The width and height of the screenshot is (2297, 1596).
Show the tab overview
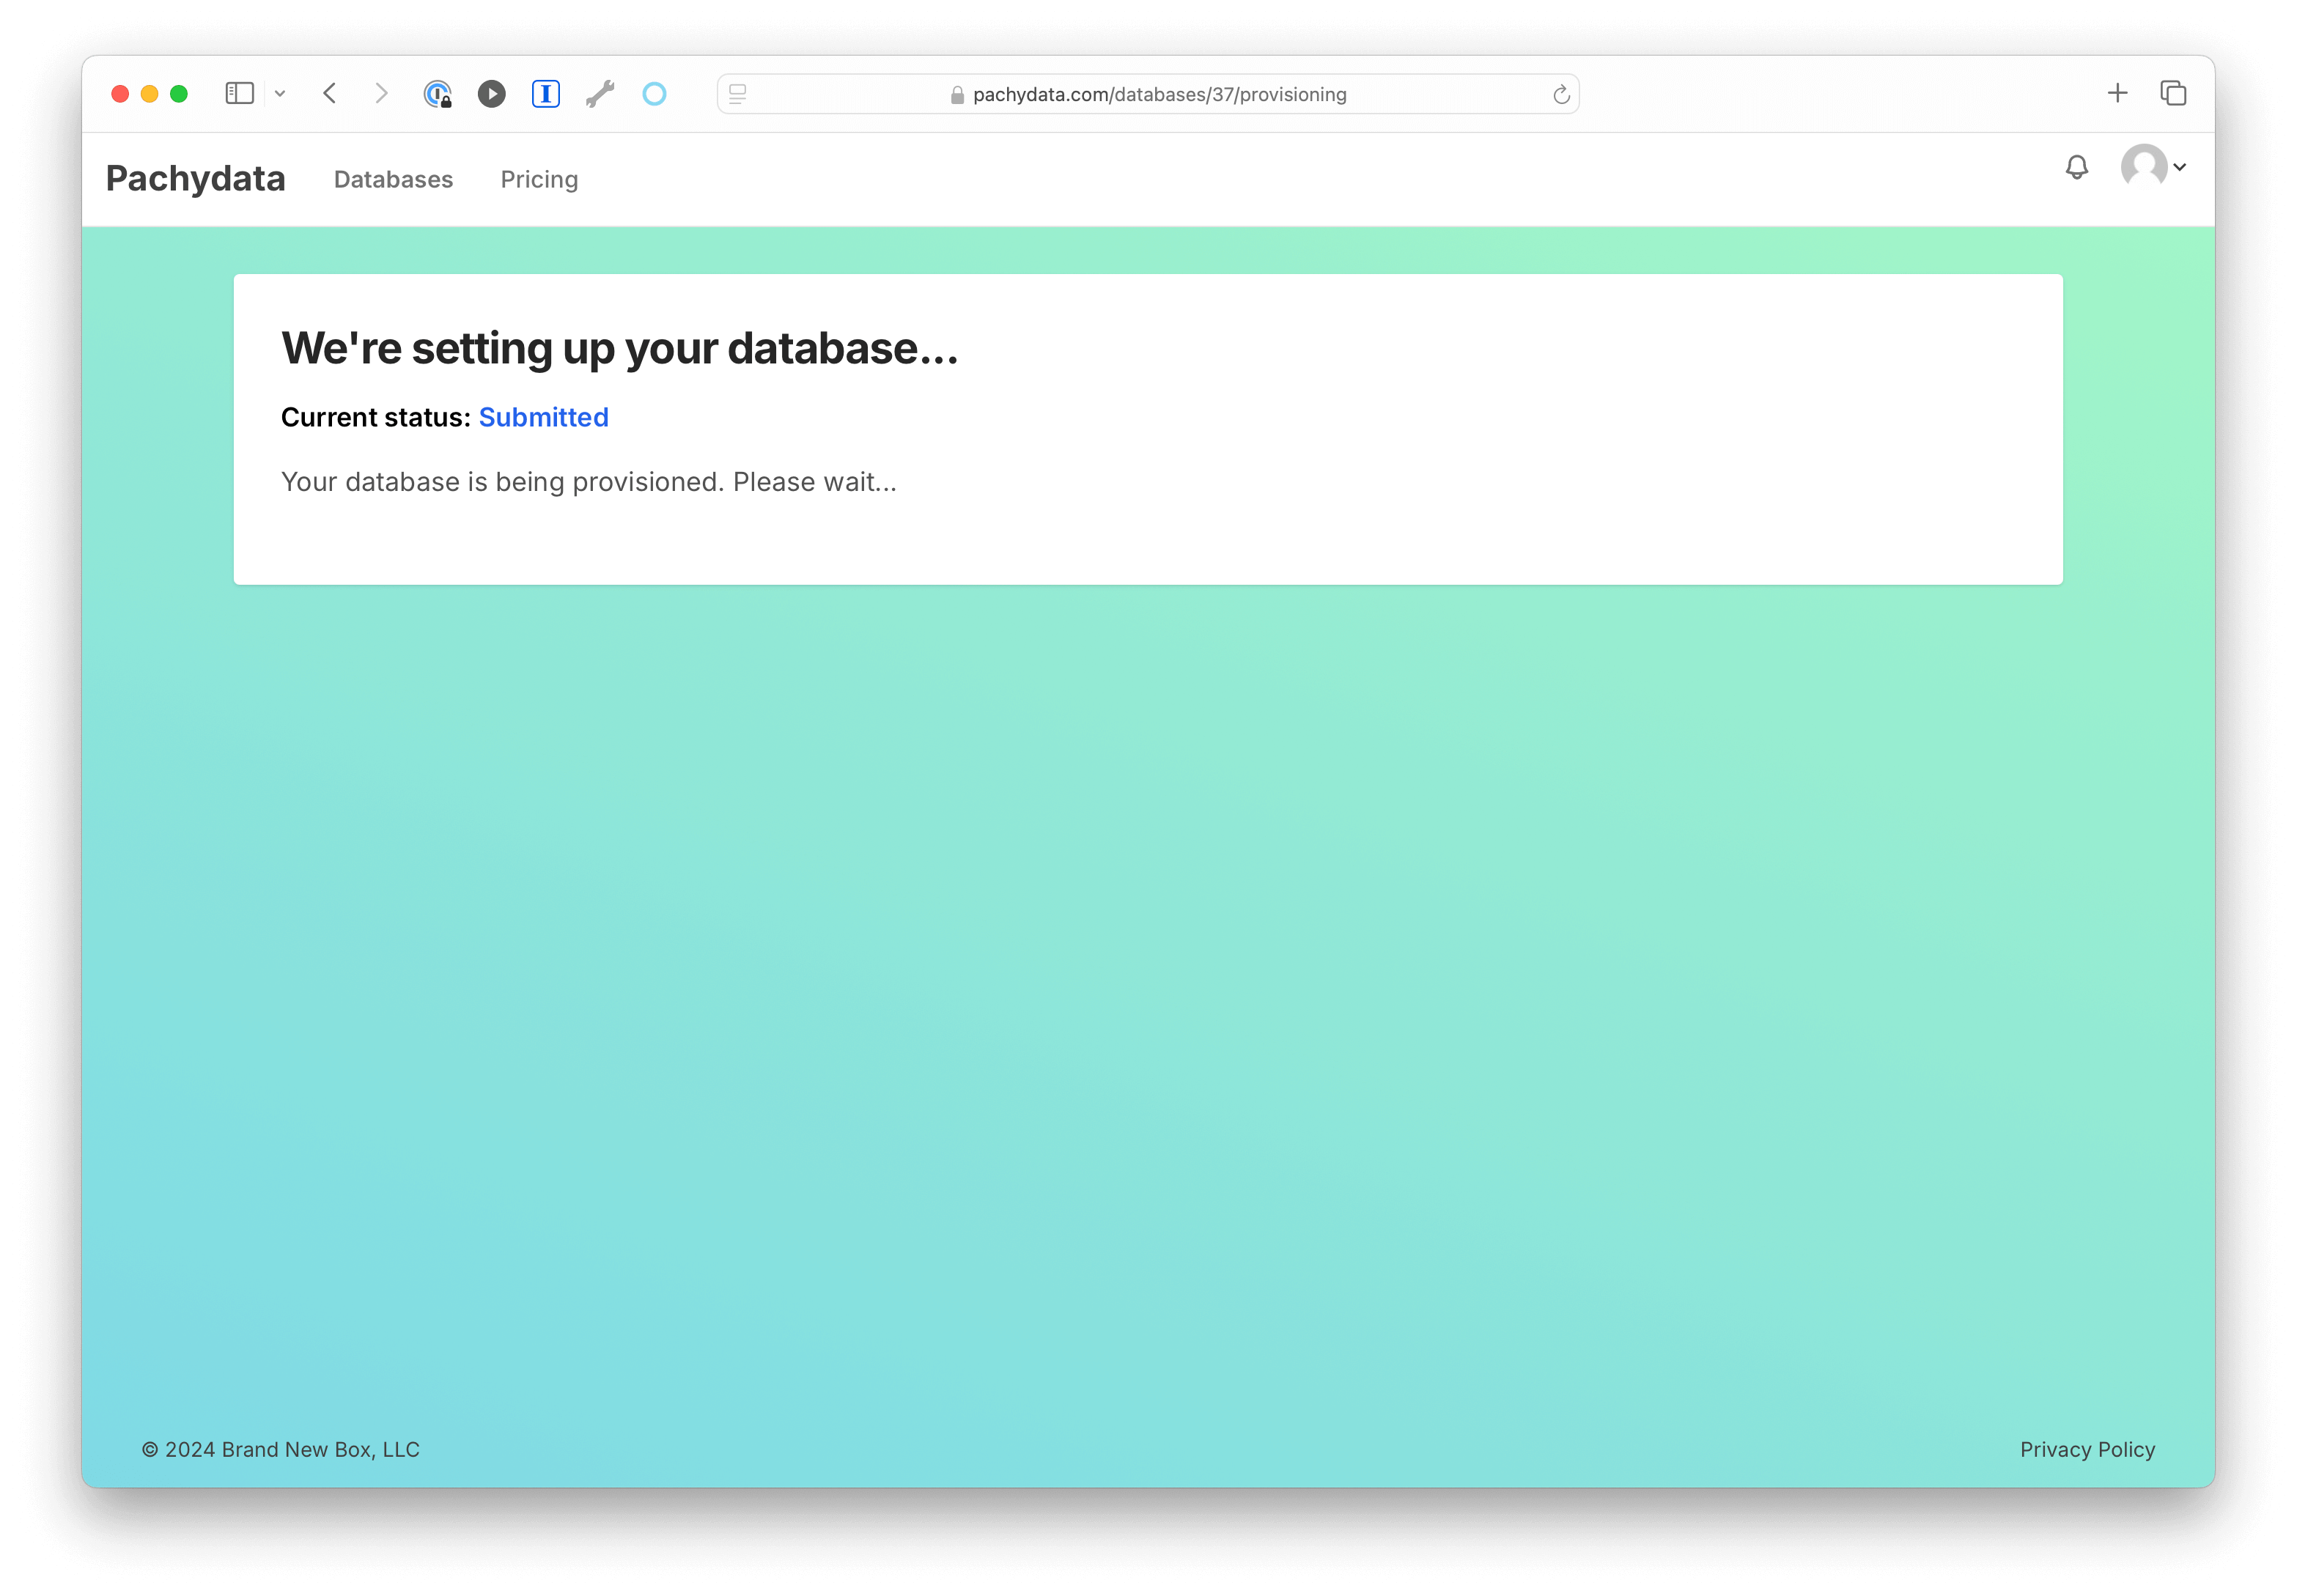[x=2173, y=93]
